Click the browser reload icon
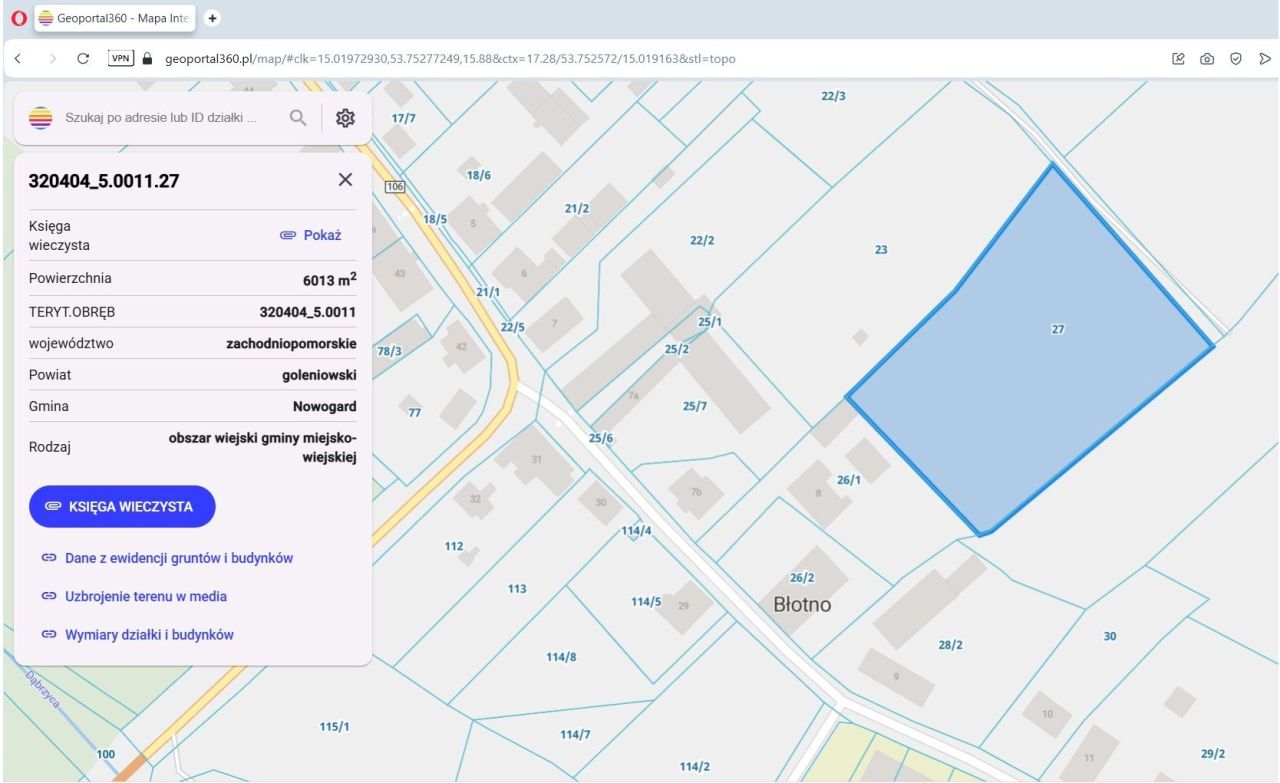Image resolution: width=1280 pixels, height=783 pixels. pyautogui.click(x=84, y=59)
